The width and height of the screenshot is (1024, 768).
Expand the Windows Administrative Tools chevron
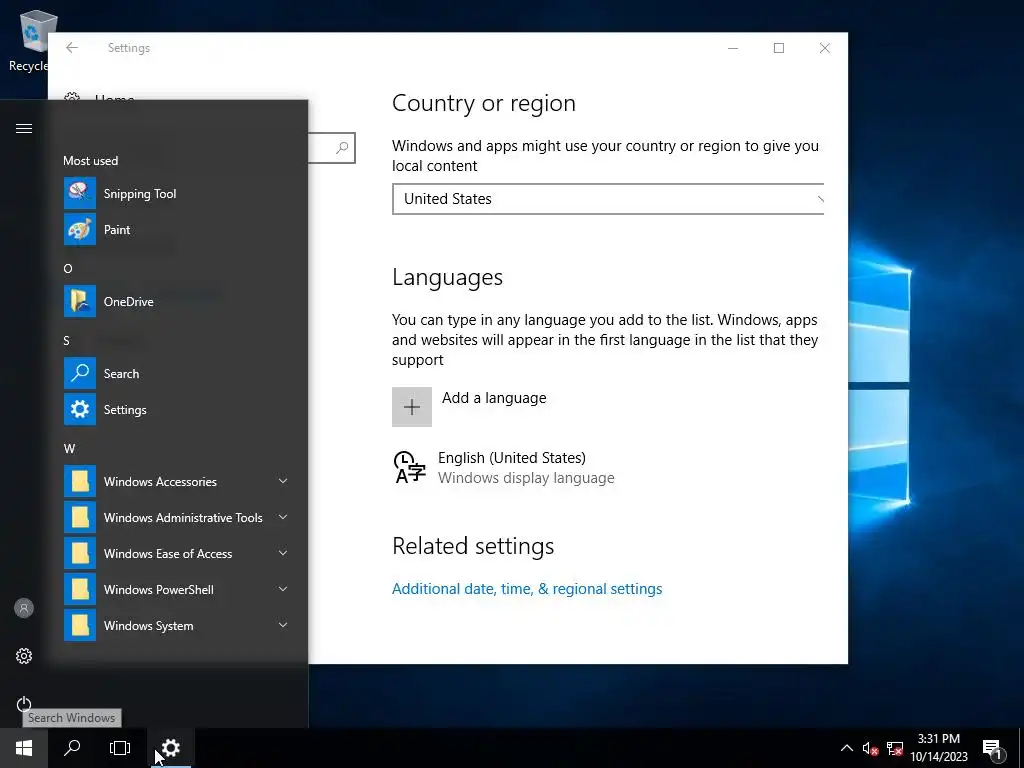coord(283,517)
